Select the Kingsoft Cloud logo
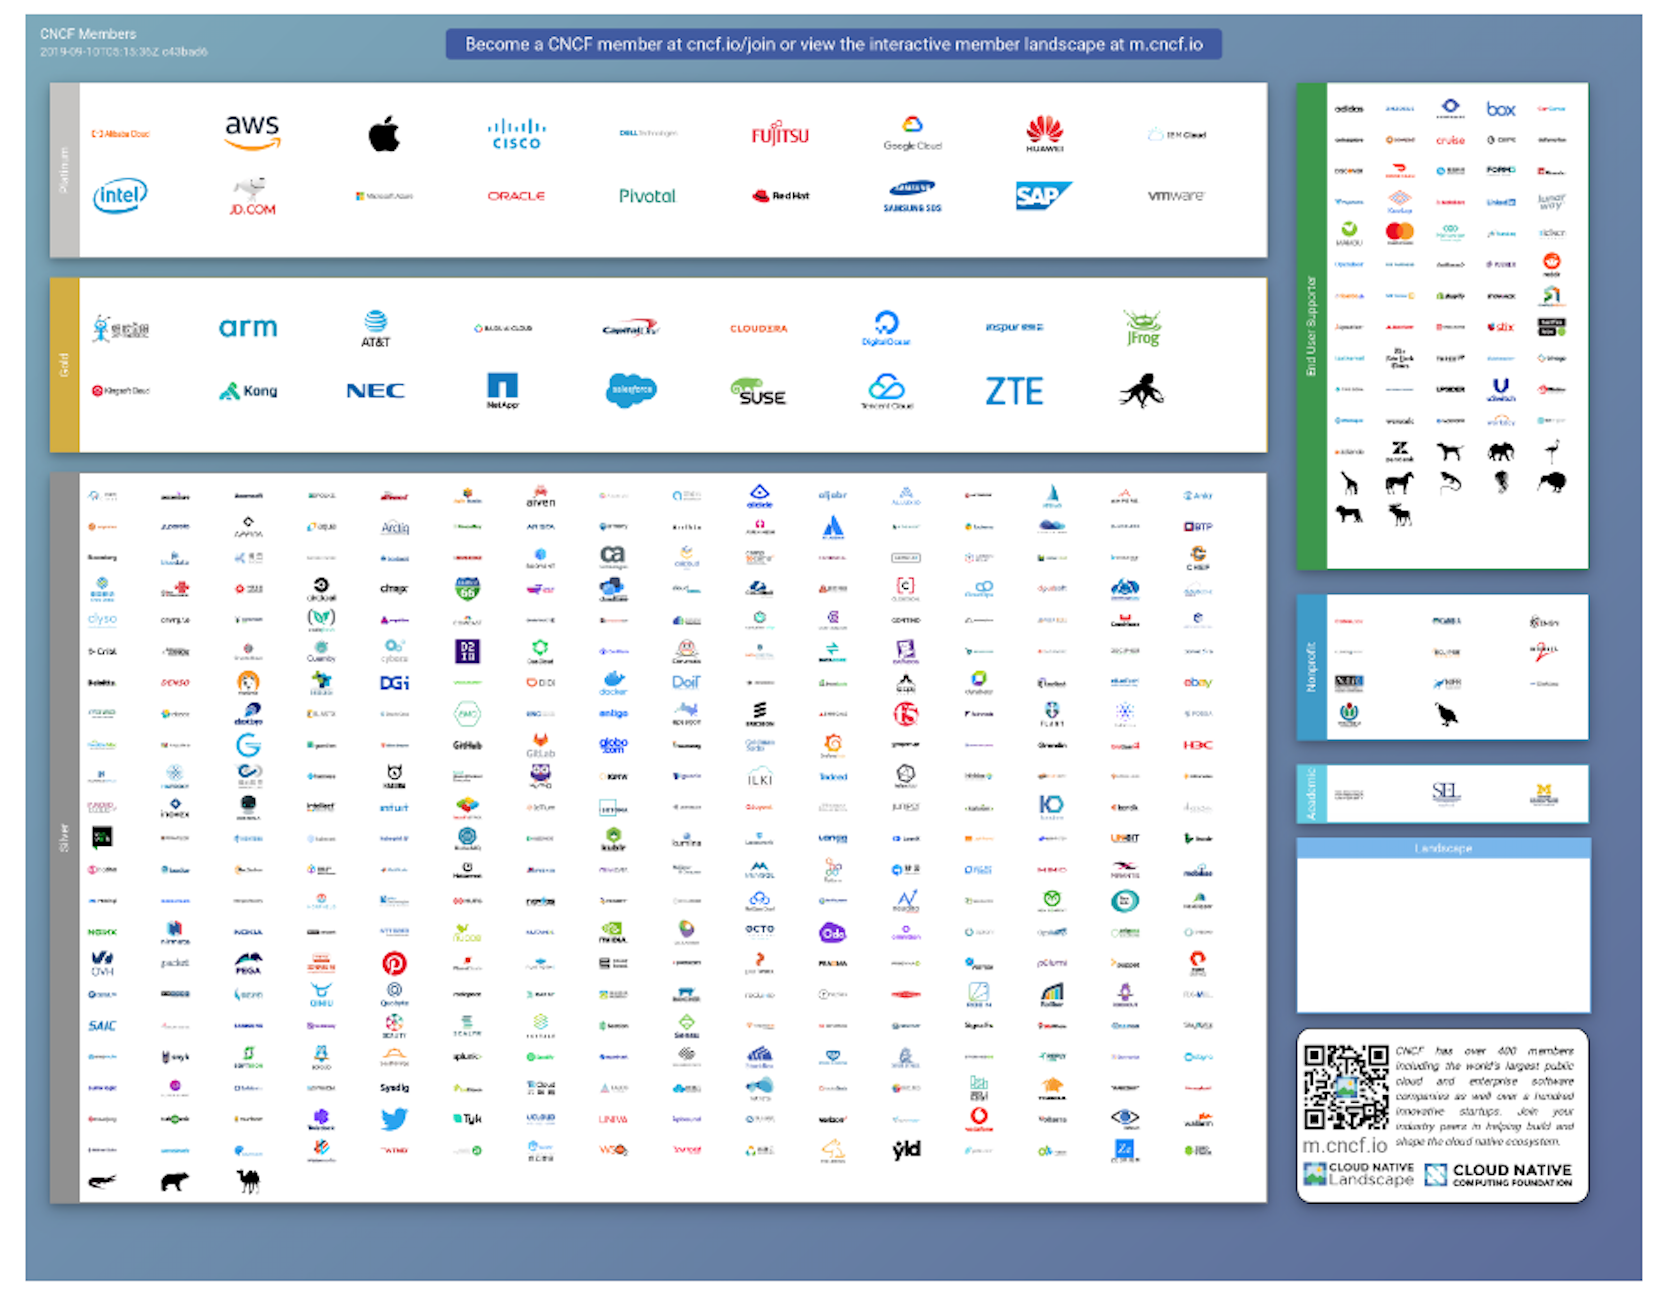Viewport: 1664px width, 1298px height. click(120, 391)
